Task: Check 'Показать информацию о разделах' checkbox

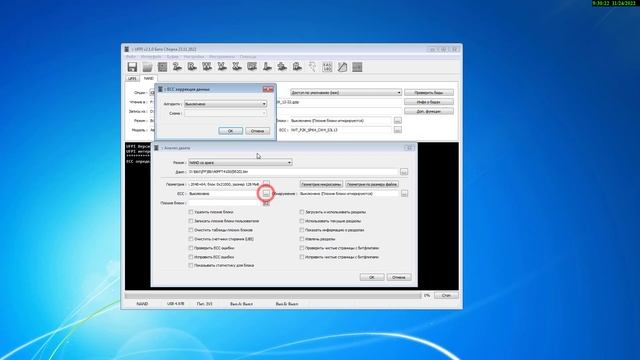Action: pos(302,230)
